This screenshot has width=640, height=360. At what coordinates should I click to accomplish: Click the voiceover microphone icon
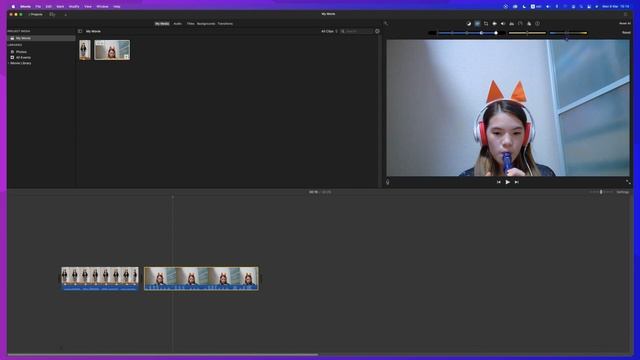[388, 182]
